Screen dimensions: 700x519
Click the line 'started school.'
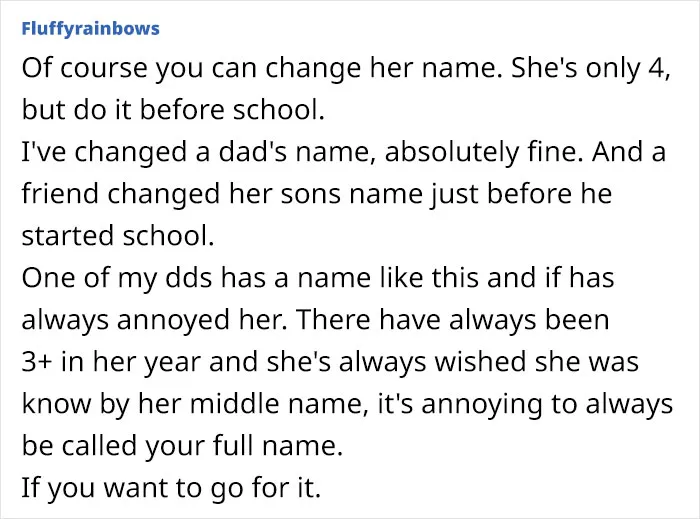click(118, 236)
